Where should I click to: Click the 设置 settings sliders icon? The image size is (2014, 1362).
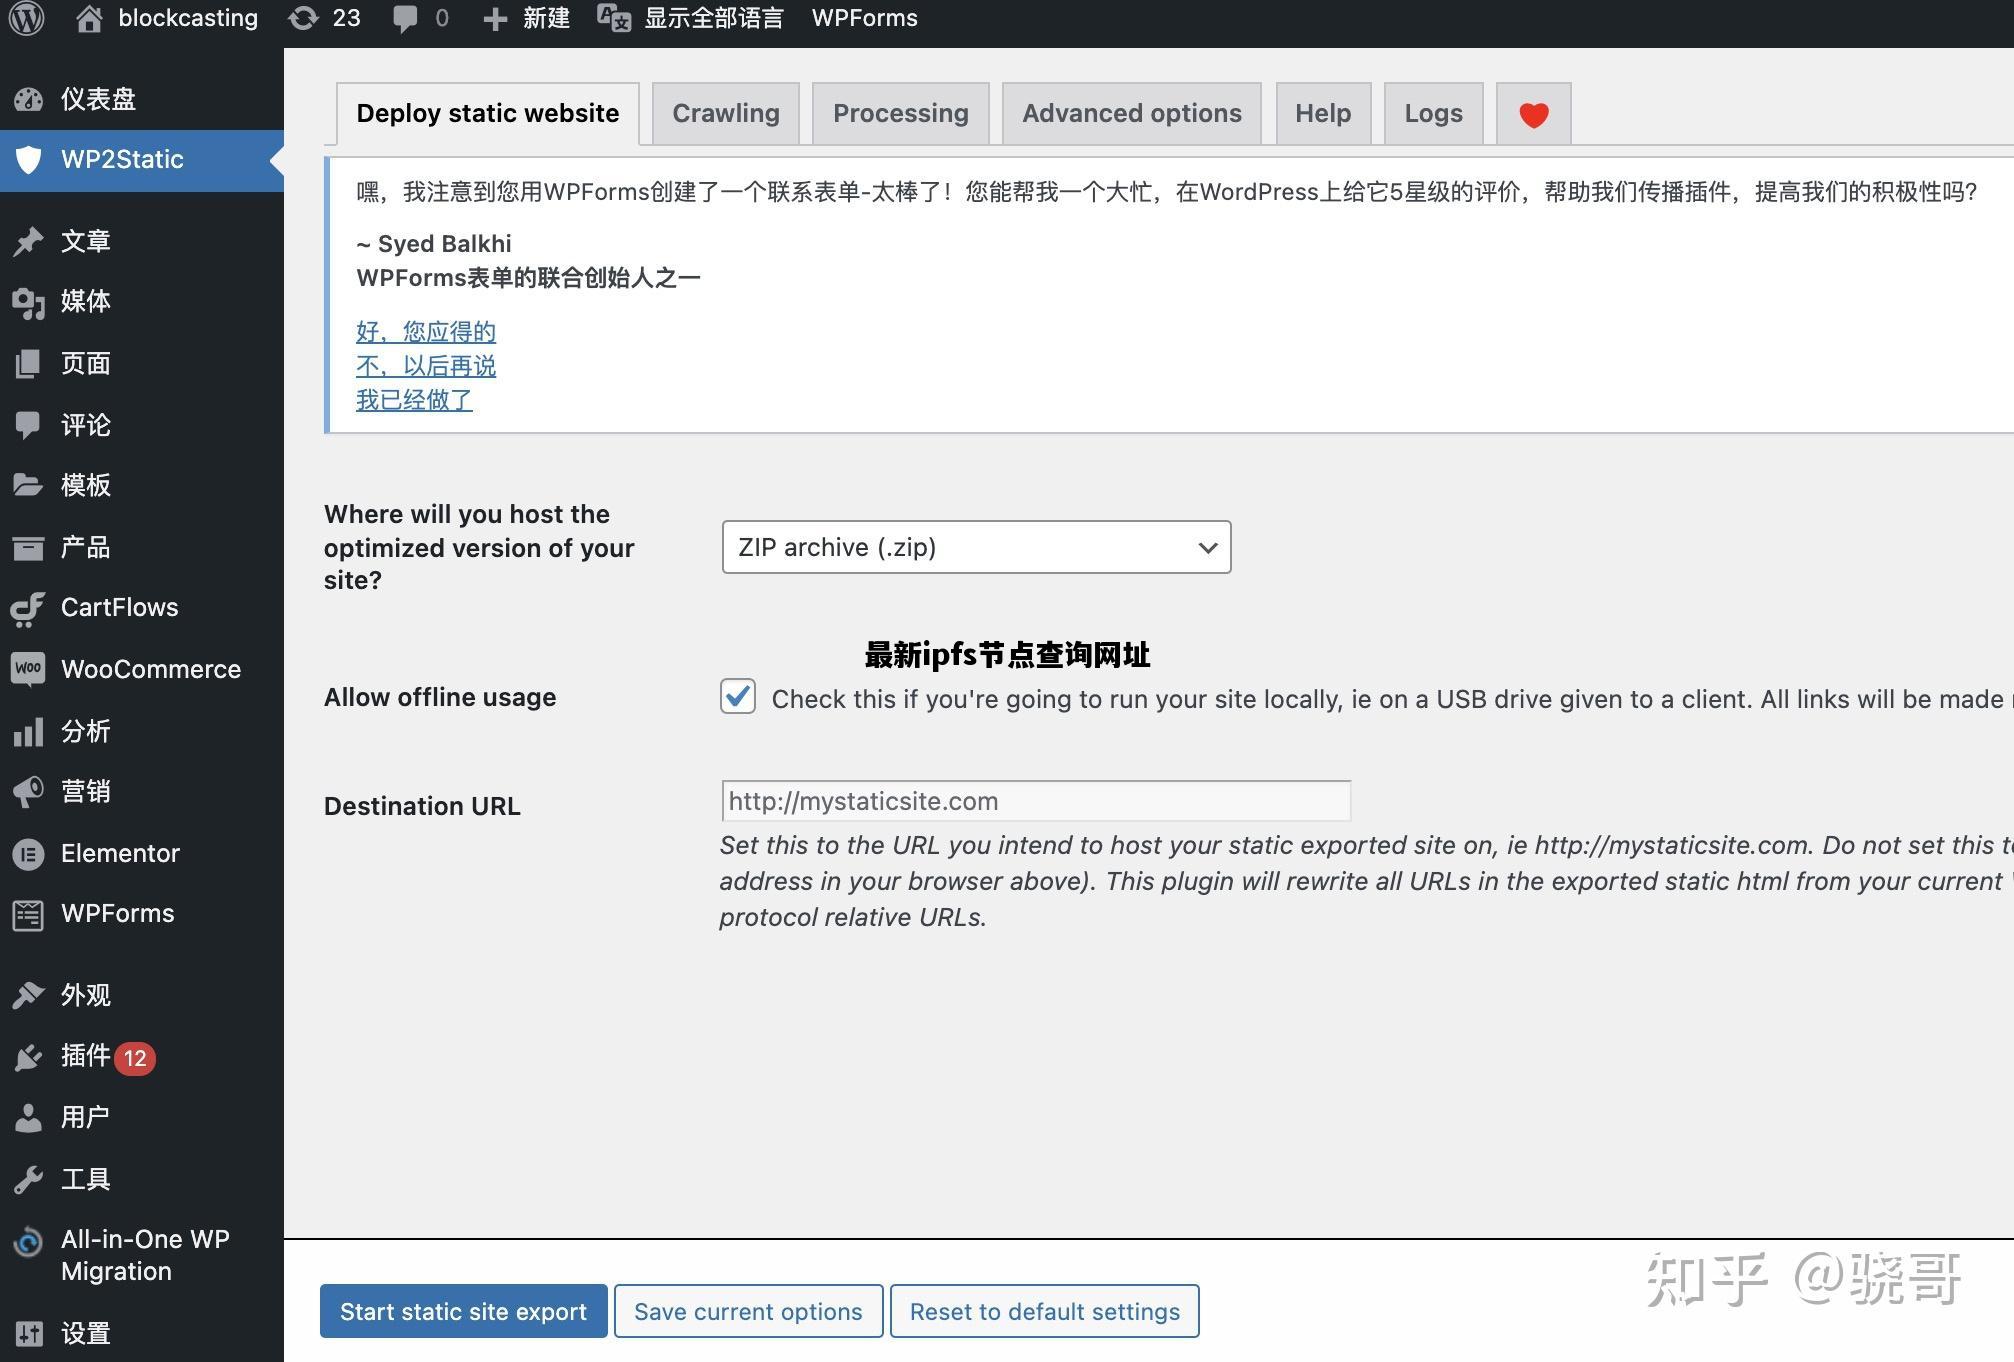coord(28,1334)
